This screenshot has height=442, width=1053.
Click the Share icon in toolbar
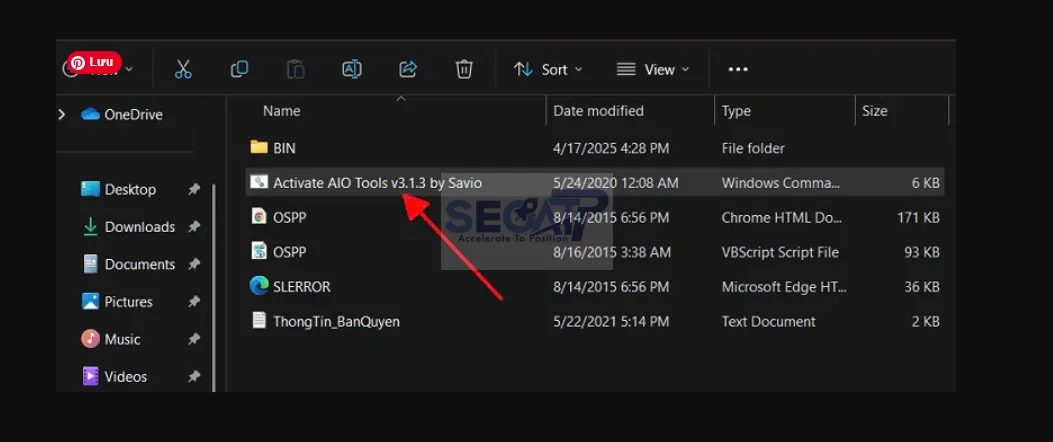[x=408, y=69]
